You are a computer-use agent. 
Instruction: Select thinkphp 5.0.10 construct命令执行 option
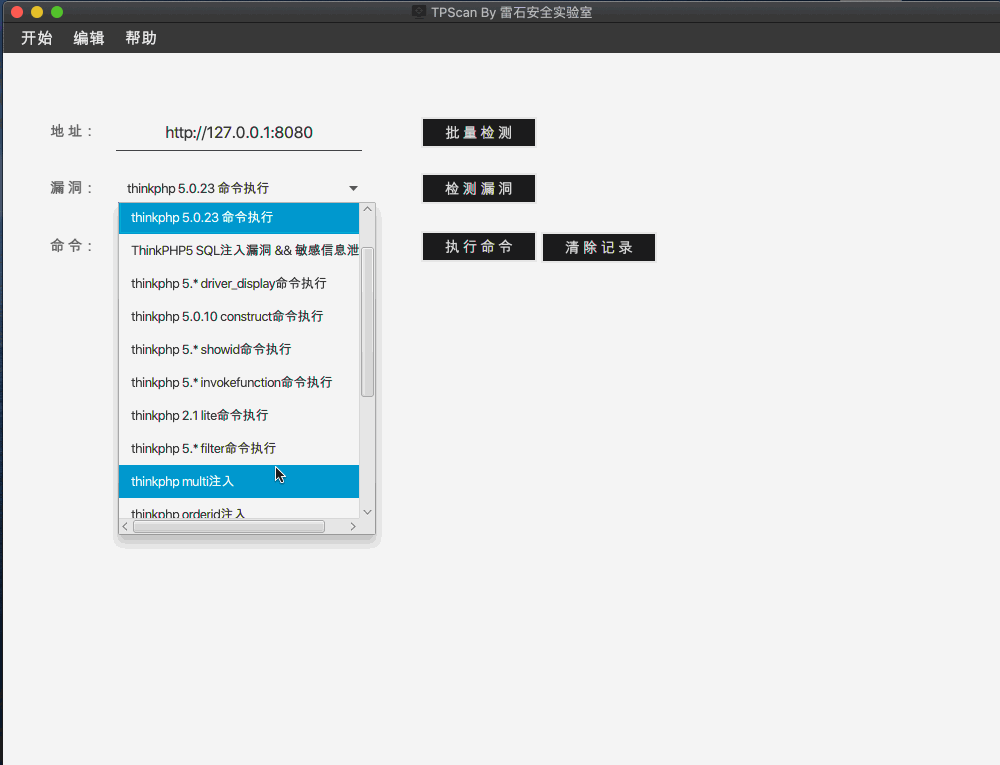239,317
